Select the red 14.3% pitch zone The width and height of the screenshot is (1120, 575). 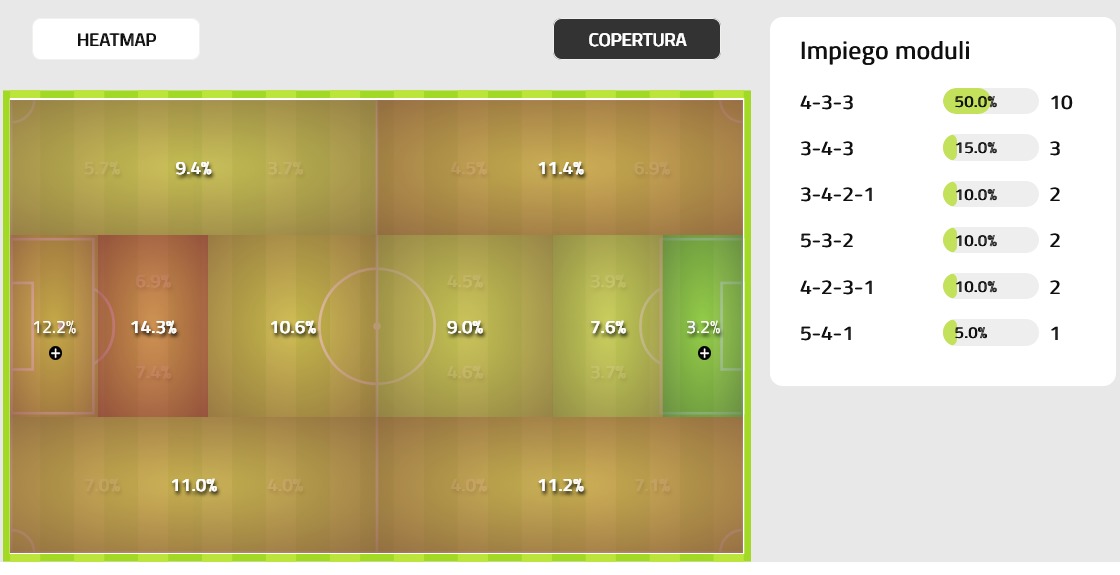154,327
